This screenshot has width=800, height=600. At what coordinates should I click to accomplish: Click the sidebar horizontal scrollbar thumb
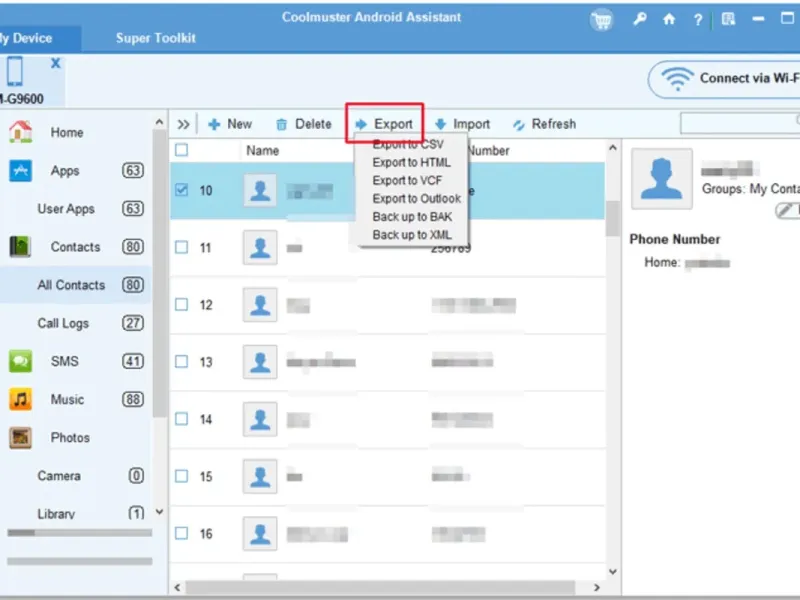pos(21,533)
